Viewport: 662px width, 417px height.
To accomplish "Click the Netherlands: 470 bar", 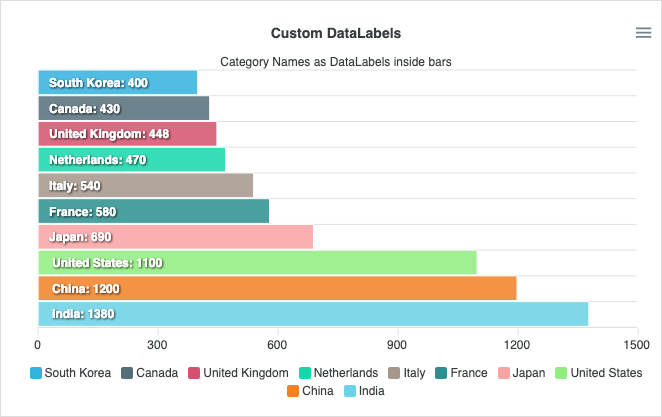I will (131, 159).
